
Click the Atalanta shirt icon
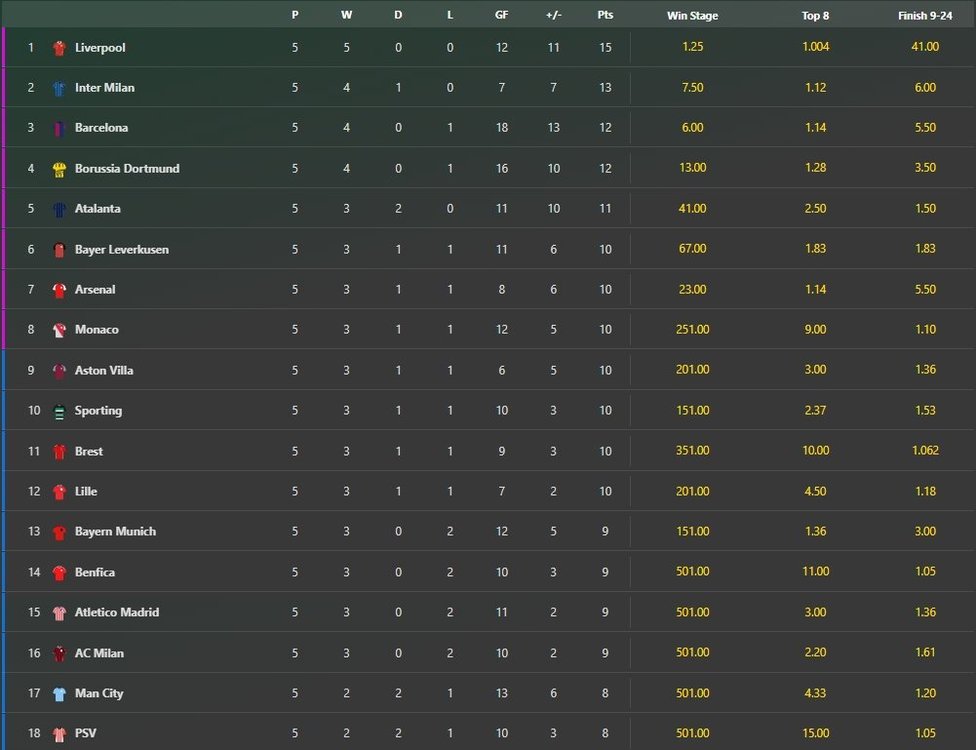click(x=59, y=209)
